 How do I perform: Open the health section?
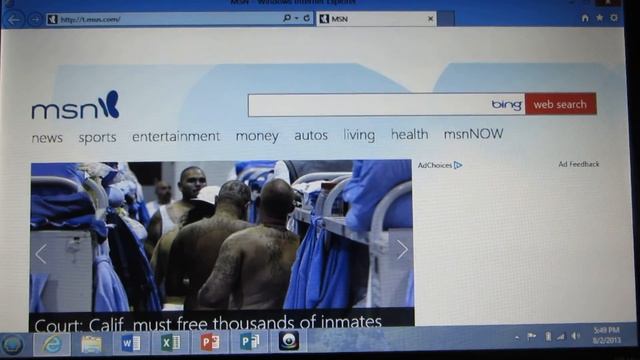tap(410, 134)
